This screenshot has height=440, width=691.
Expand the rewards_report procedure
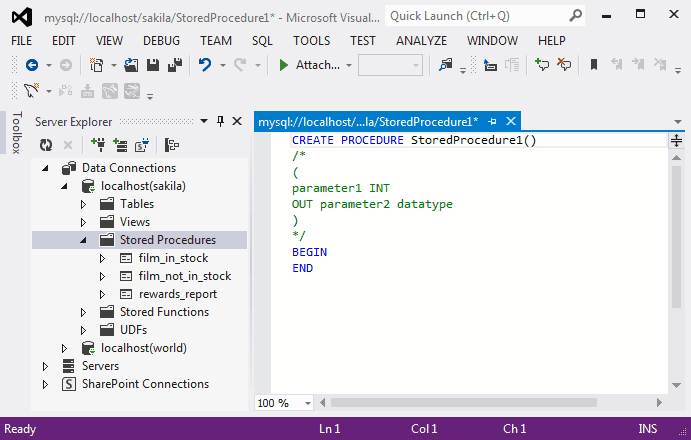click(102, 295)
